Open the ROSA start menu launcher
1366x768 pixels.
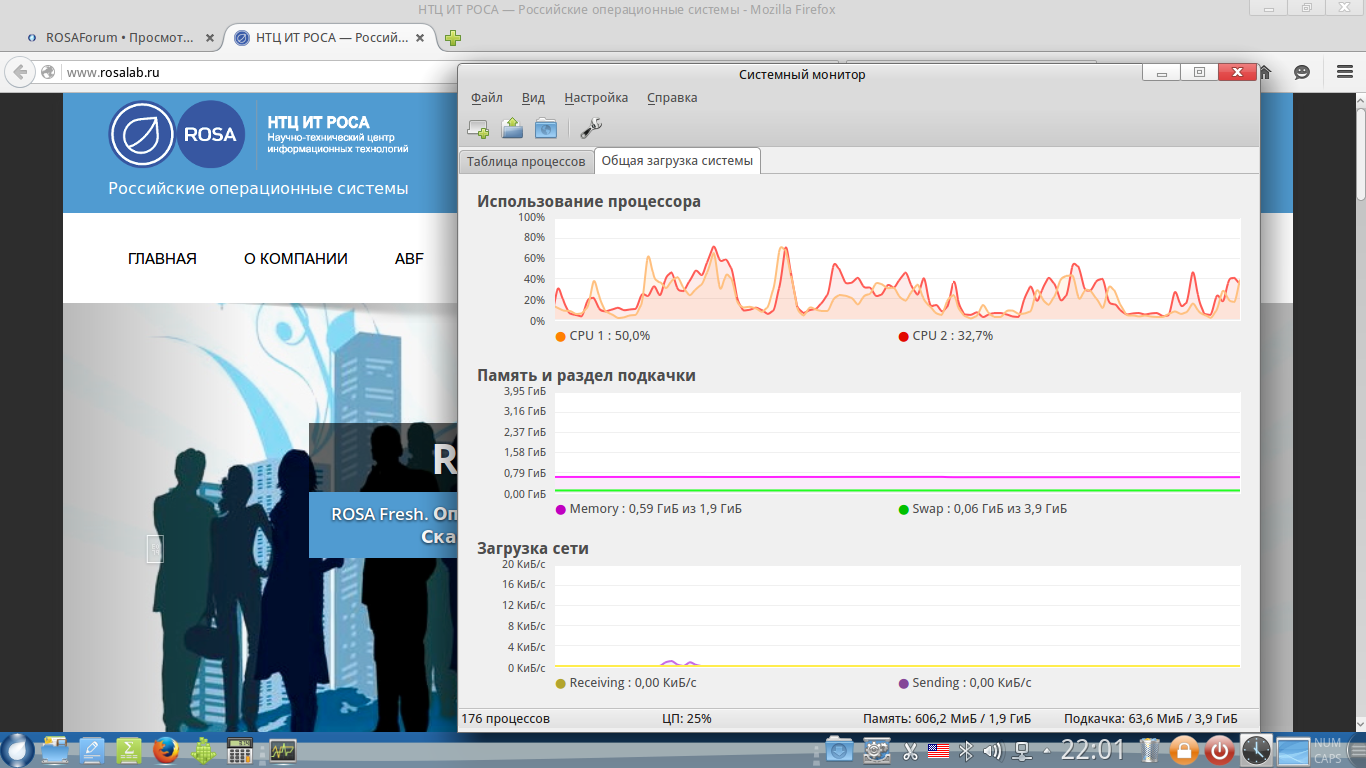tap(17, 750)
